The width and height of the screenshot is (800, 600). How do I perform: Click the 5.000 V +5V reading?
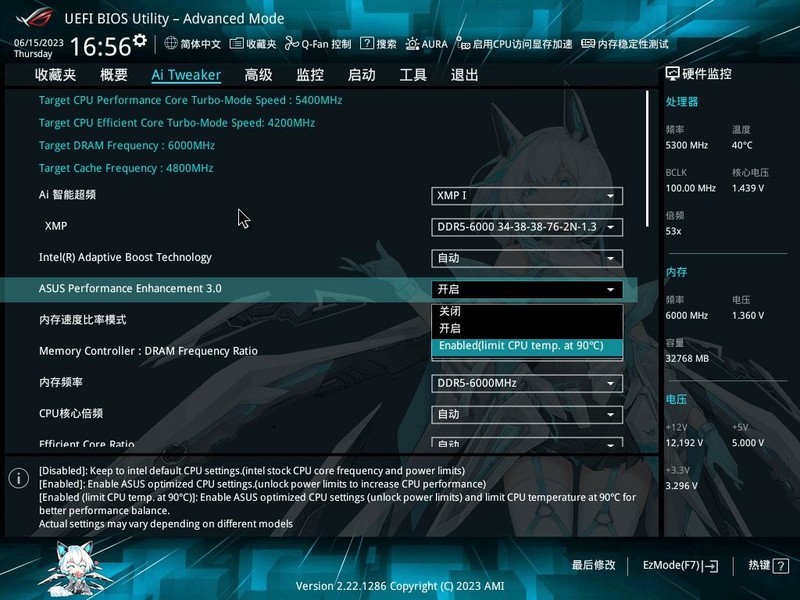tap(748, 443)
